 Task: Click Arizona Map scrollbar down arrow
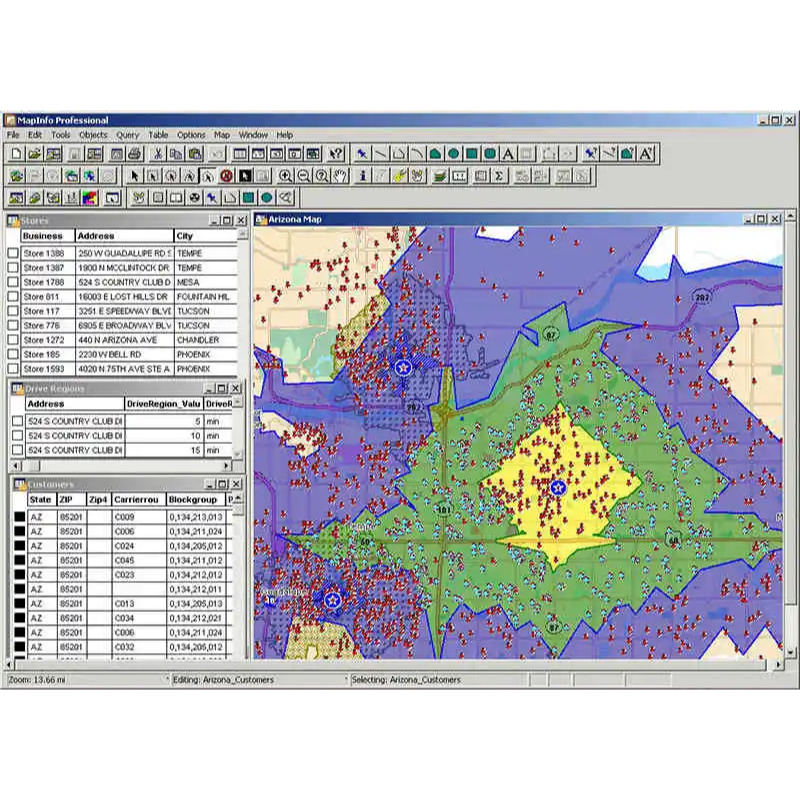point(790,652)
